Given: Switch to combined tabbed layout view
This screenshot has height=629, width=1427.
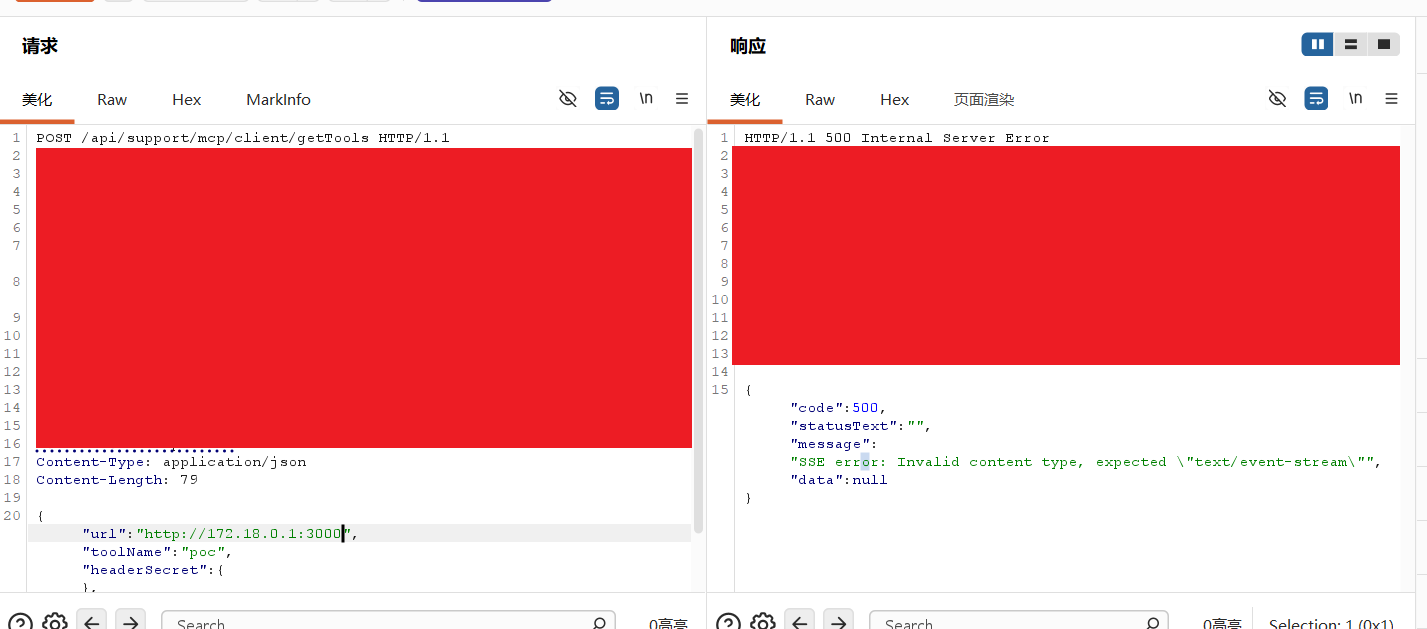Looking at the screenshot, I should pos(1384,44).
